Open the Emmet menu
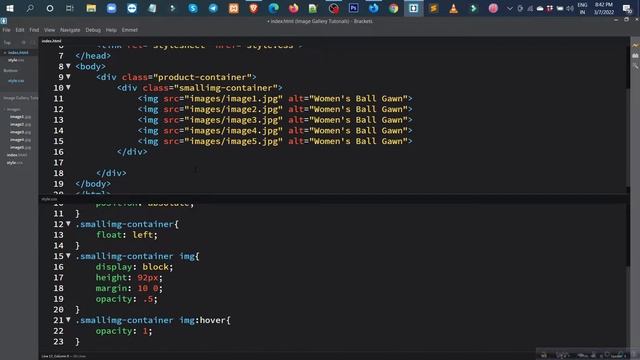 [130, 30]
